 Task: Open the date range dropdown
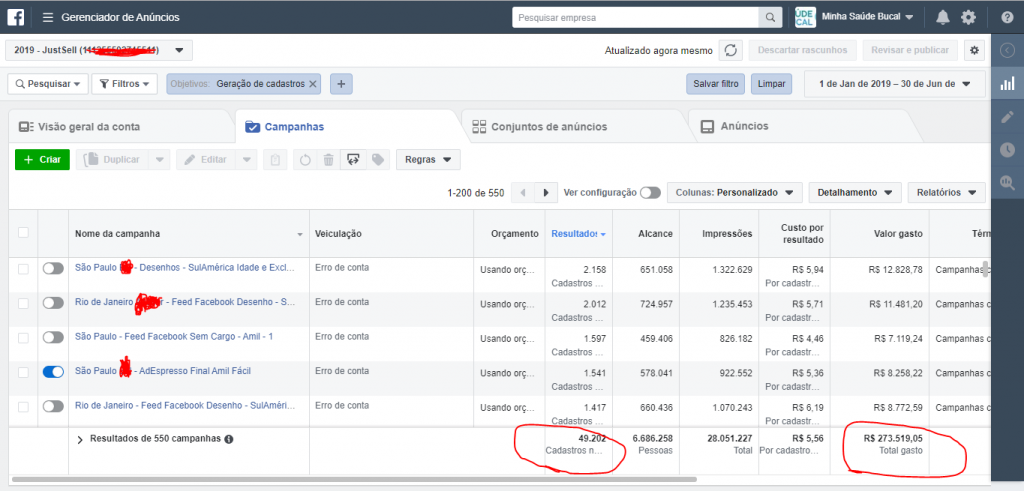click(x=894, y=84)
